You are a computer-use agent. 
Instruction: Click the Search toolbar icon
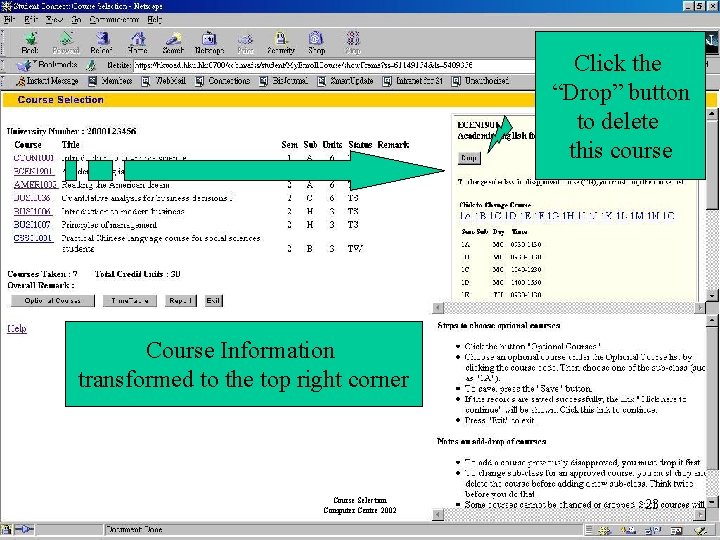(x=173, y=43)
